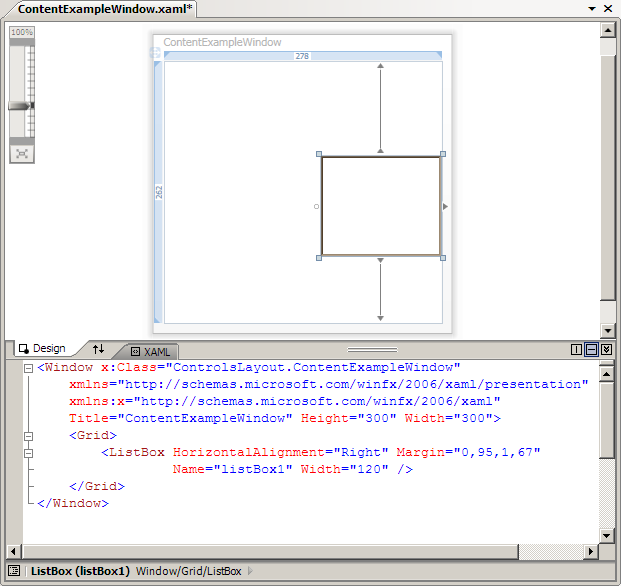Click XAML editor scroll down arrow
This screenshot has height=586, width=621.
pyautogui.click(x=606, y=536)
